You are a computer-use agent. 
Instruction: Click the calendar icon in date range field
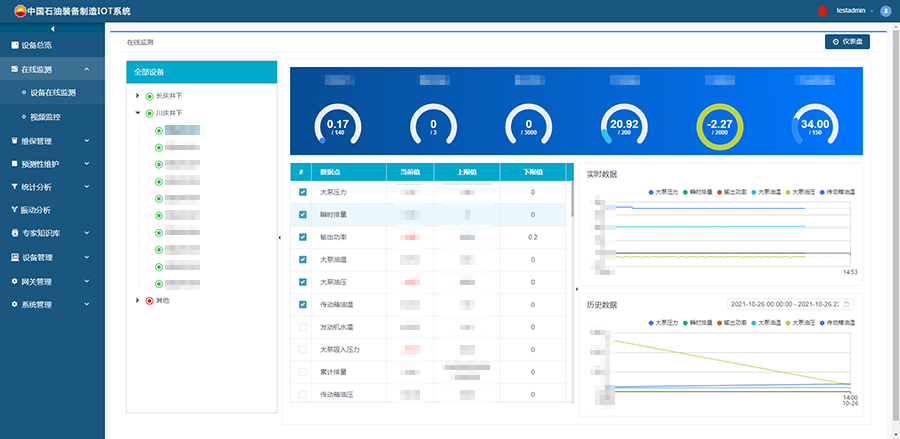[x=847, y=304]
